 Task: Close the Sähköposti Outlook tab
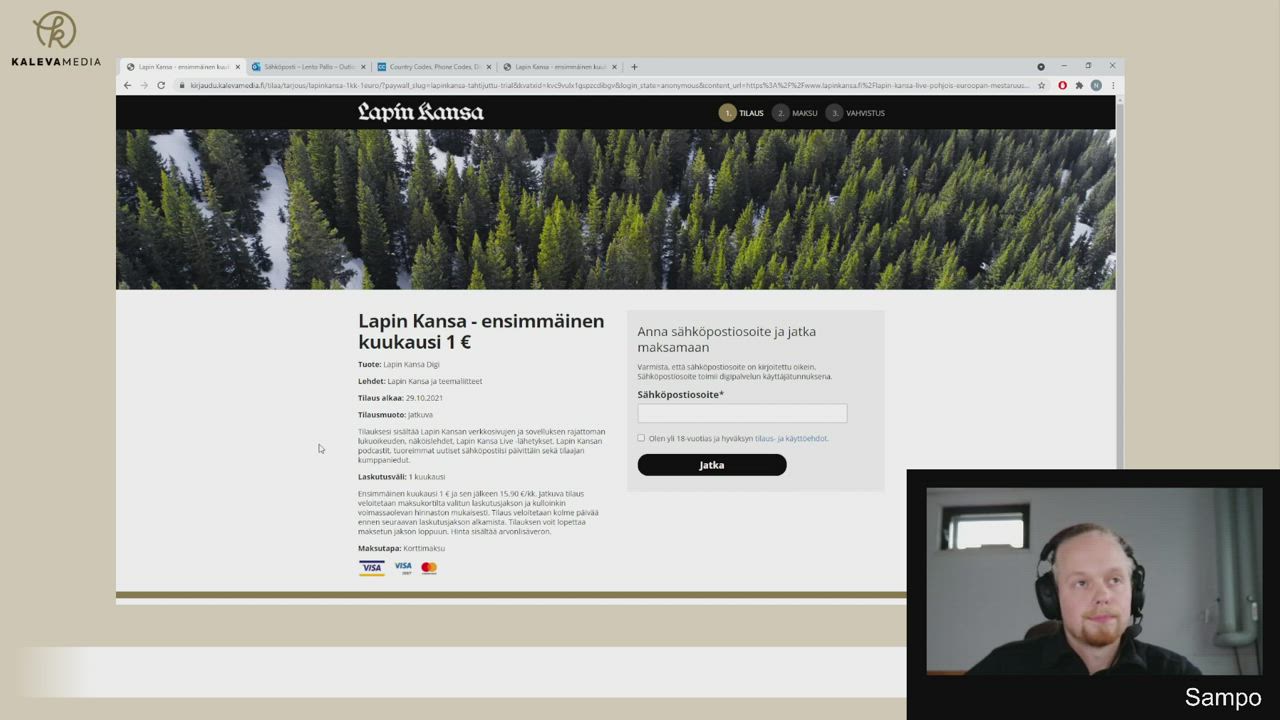(363, 67)
